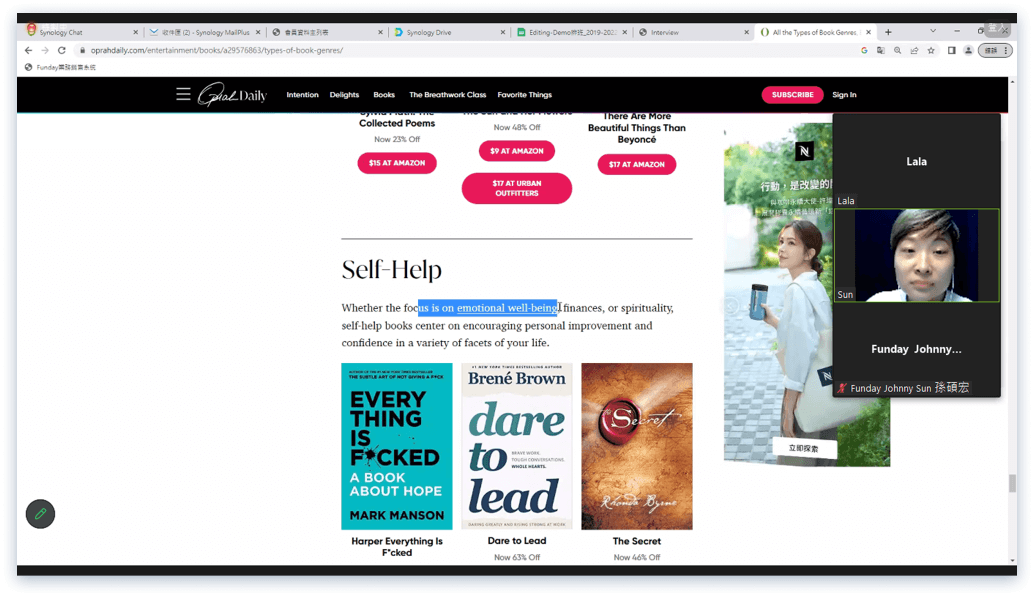Reload the page with the refresh icon
Screen dimensions: 1034x597
point(62,50)
